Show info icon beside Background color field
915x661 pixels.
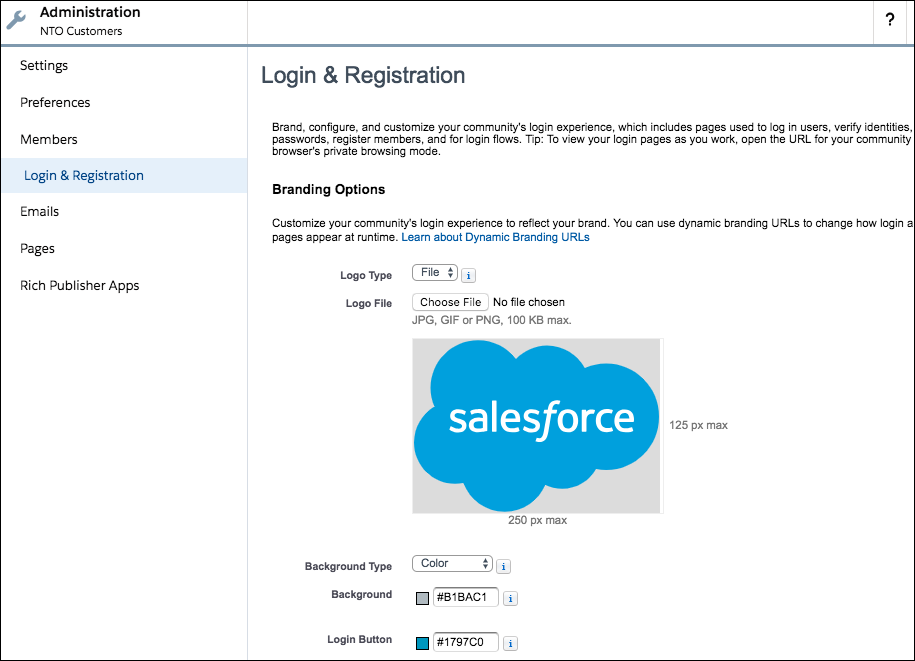[511, 598]
